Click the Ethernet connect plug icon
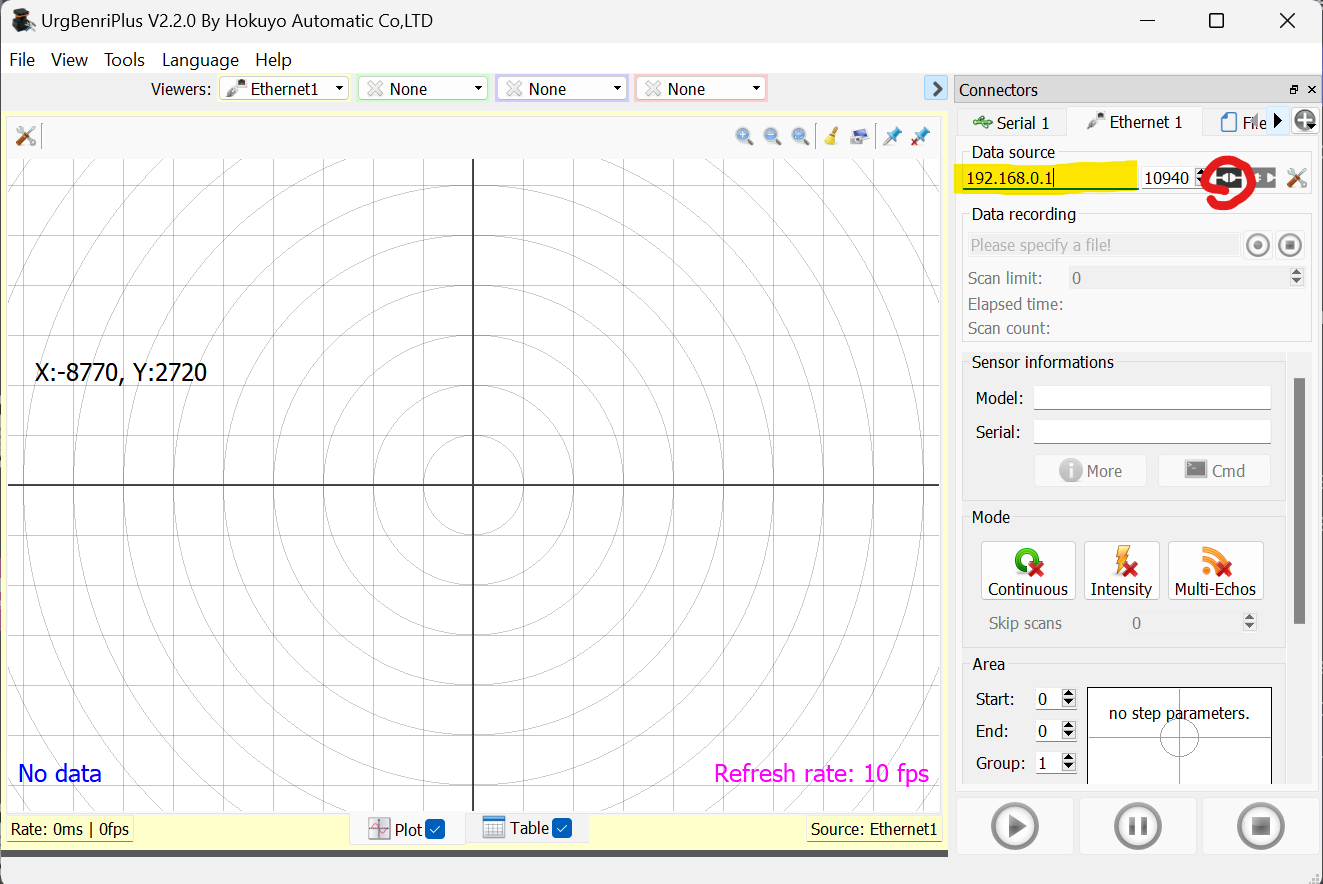Screen dimensions: 1323x884 (1230, 178)
